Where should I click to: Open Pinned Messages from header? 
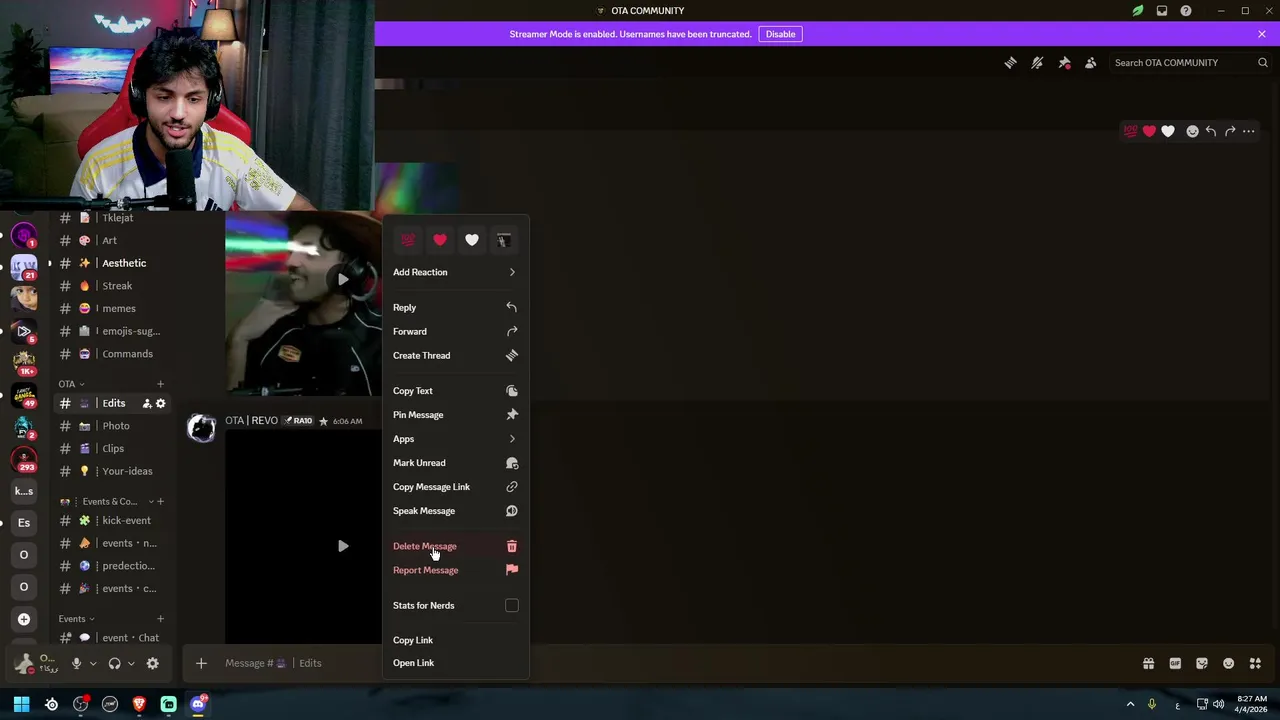click(x=1064, y=63)
